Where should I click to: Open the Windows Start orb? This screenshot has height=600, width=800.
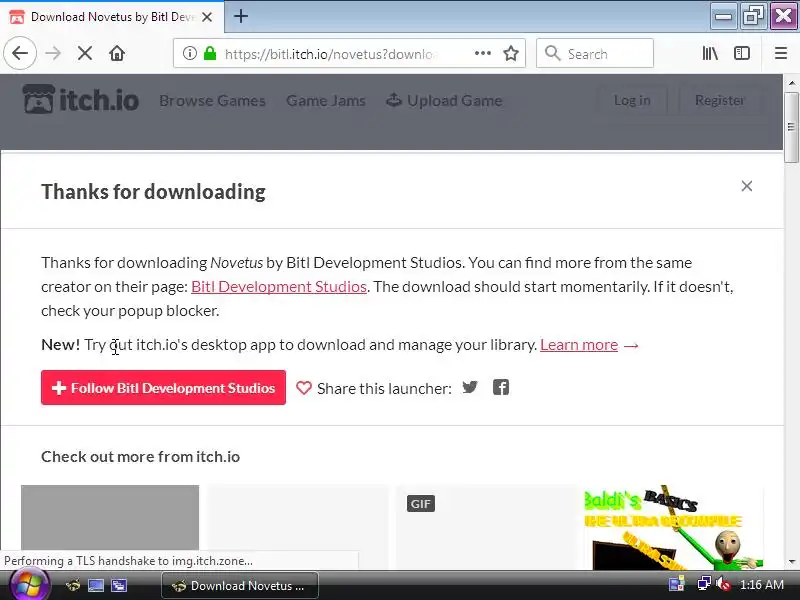click(29, 585)
